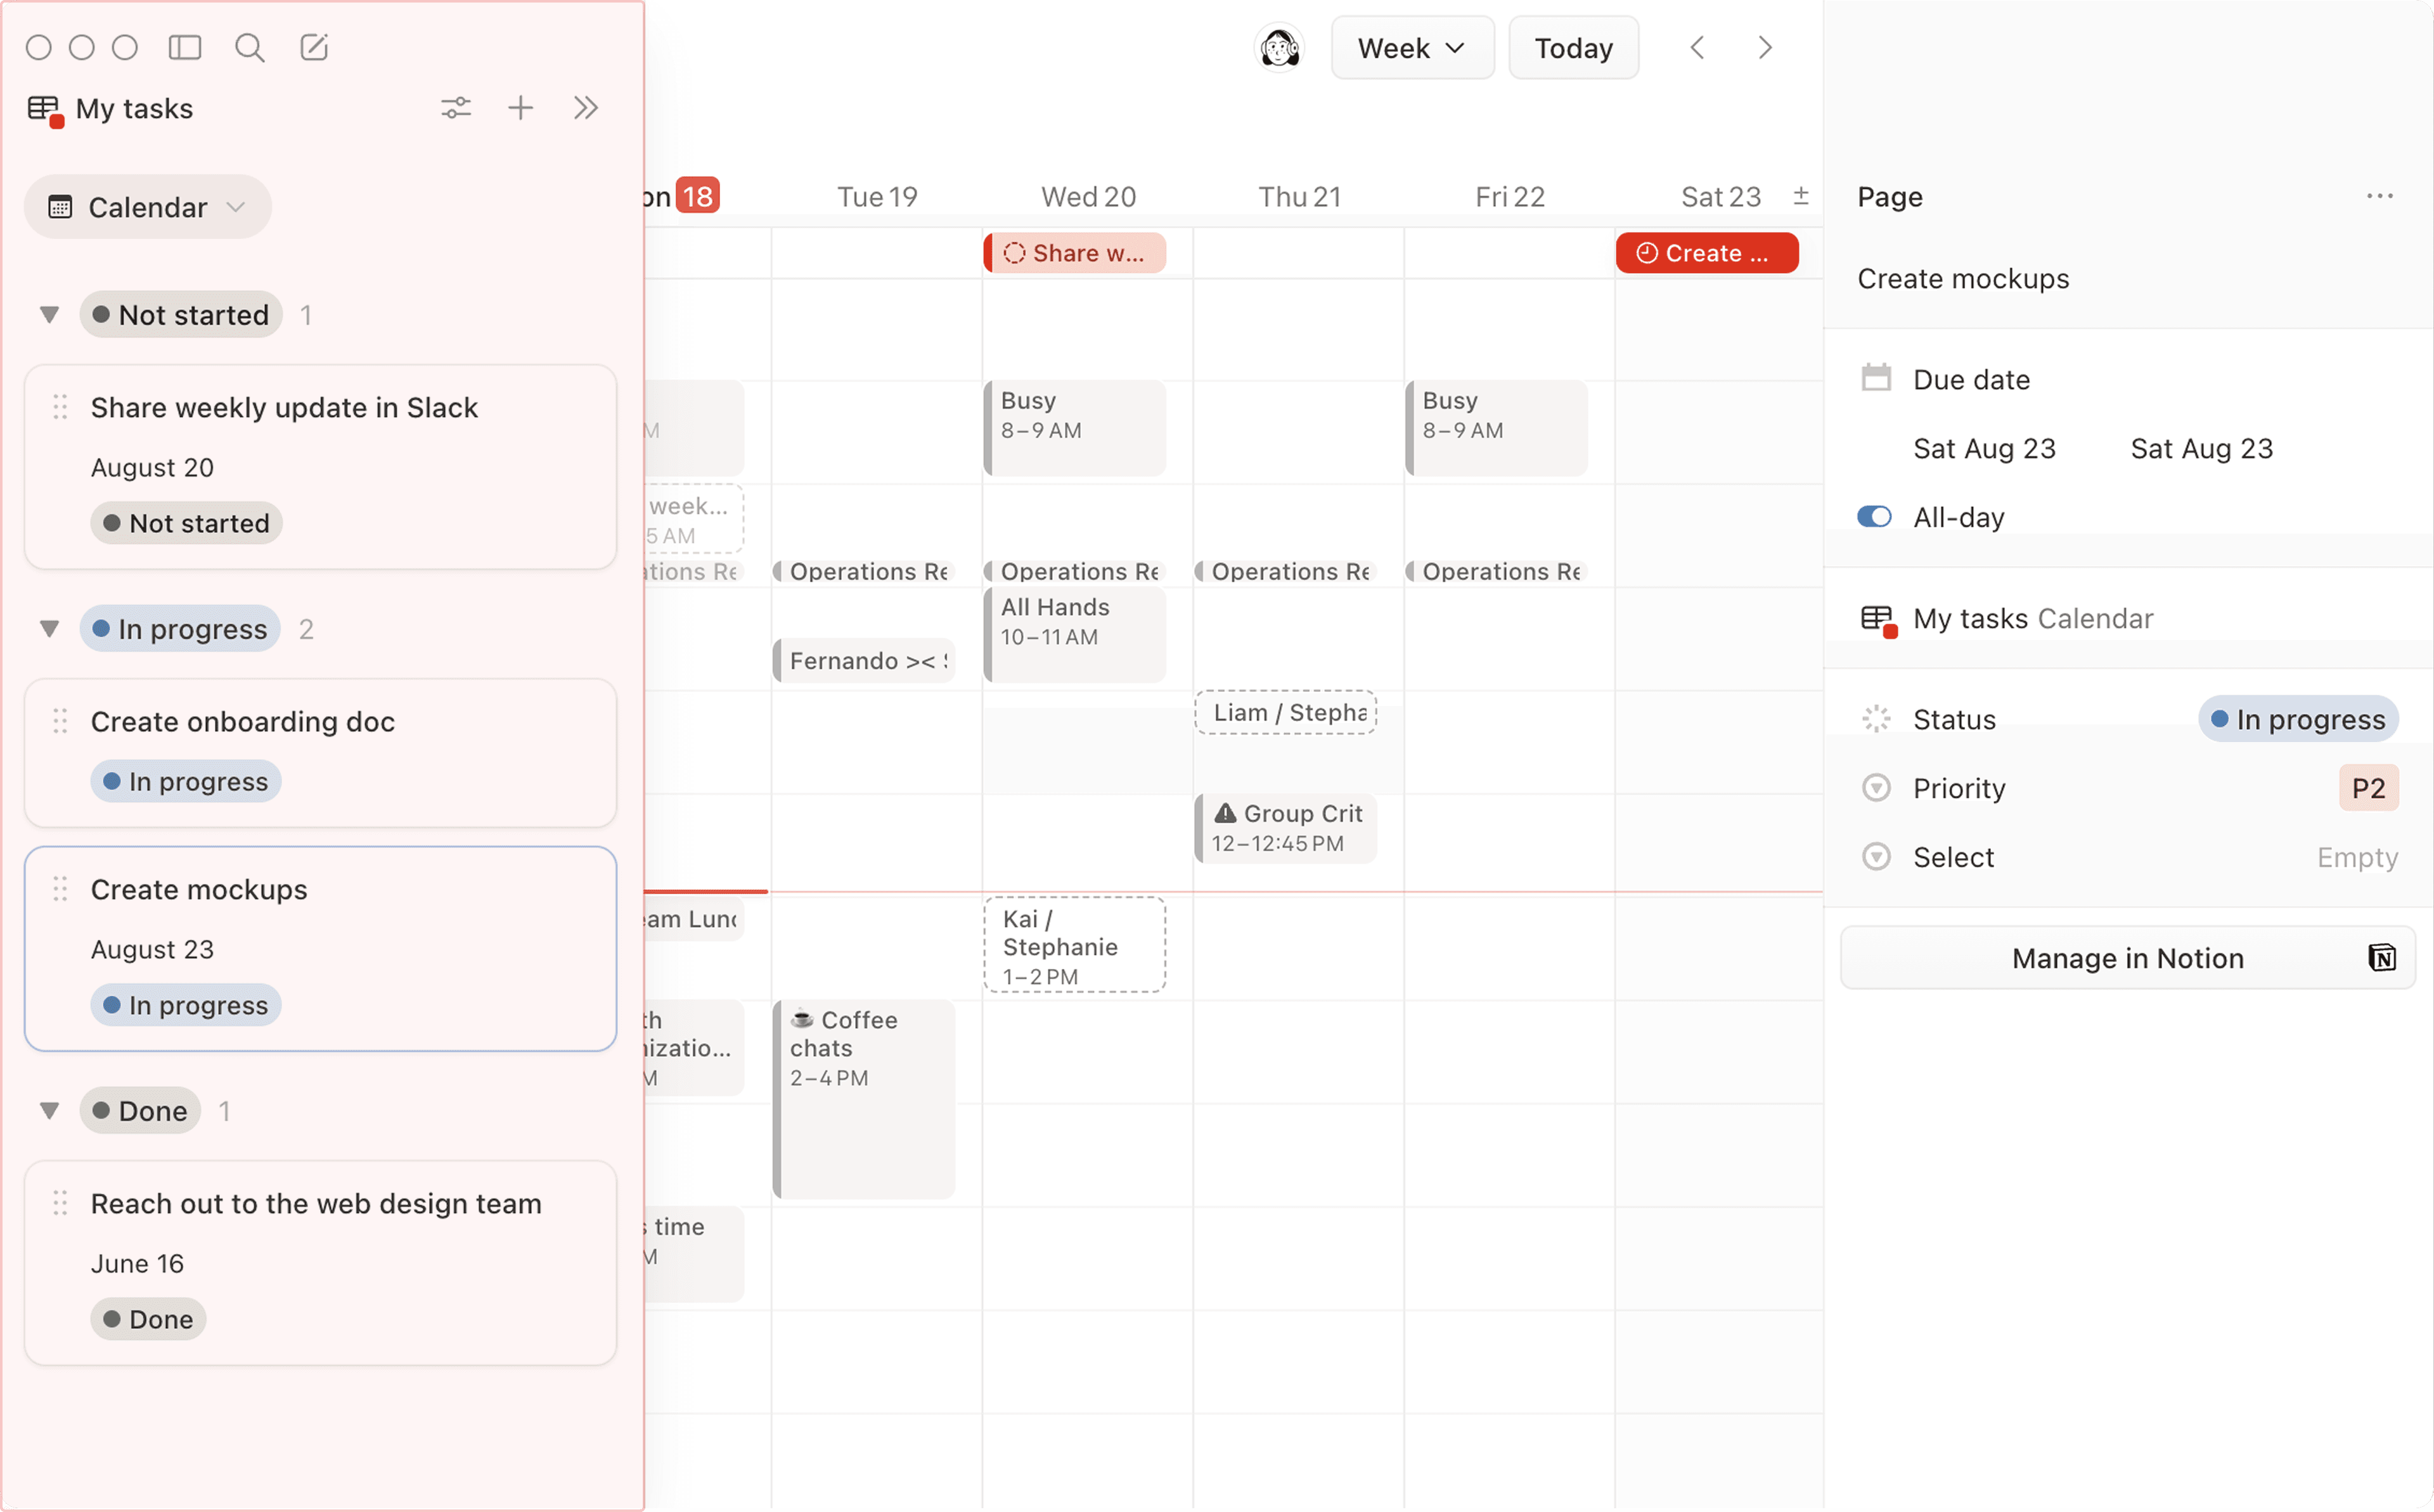This screenshot has height=1512, width=2434.
Task: Open the Calendar view dropdown
Action: [x=148, y=207]
